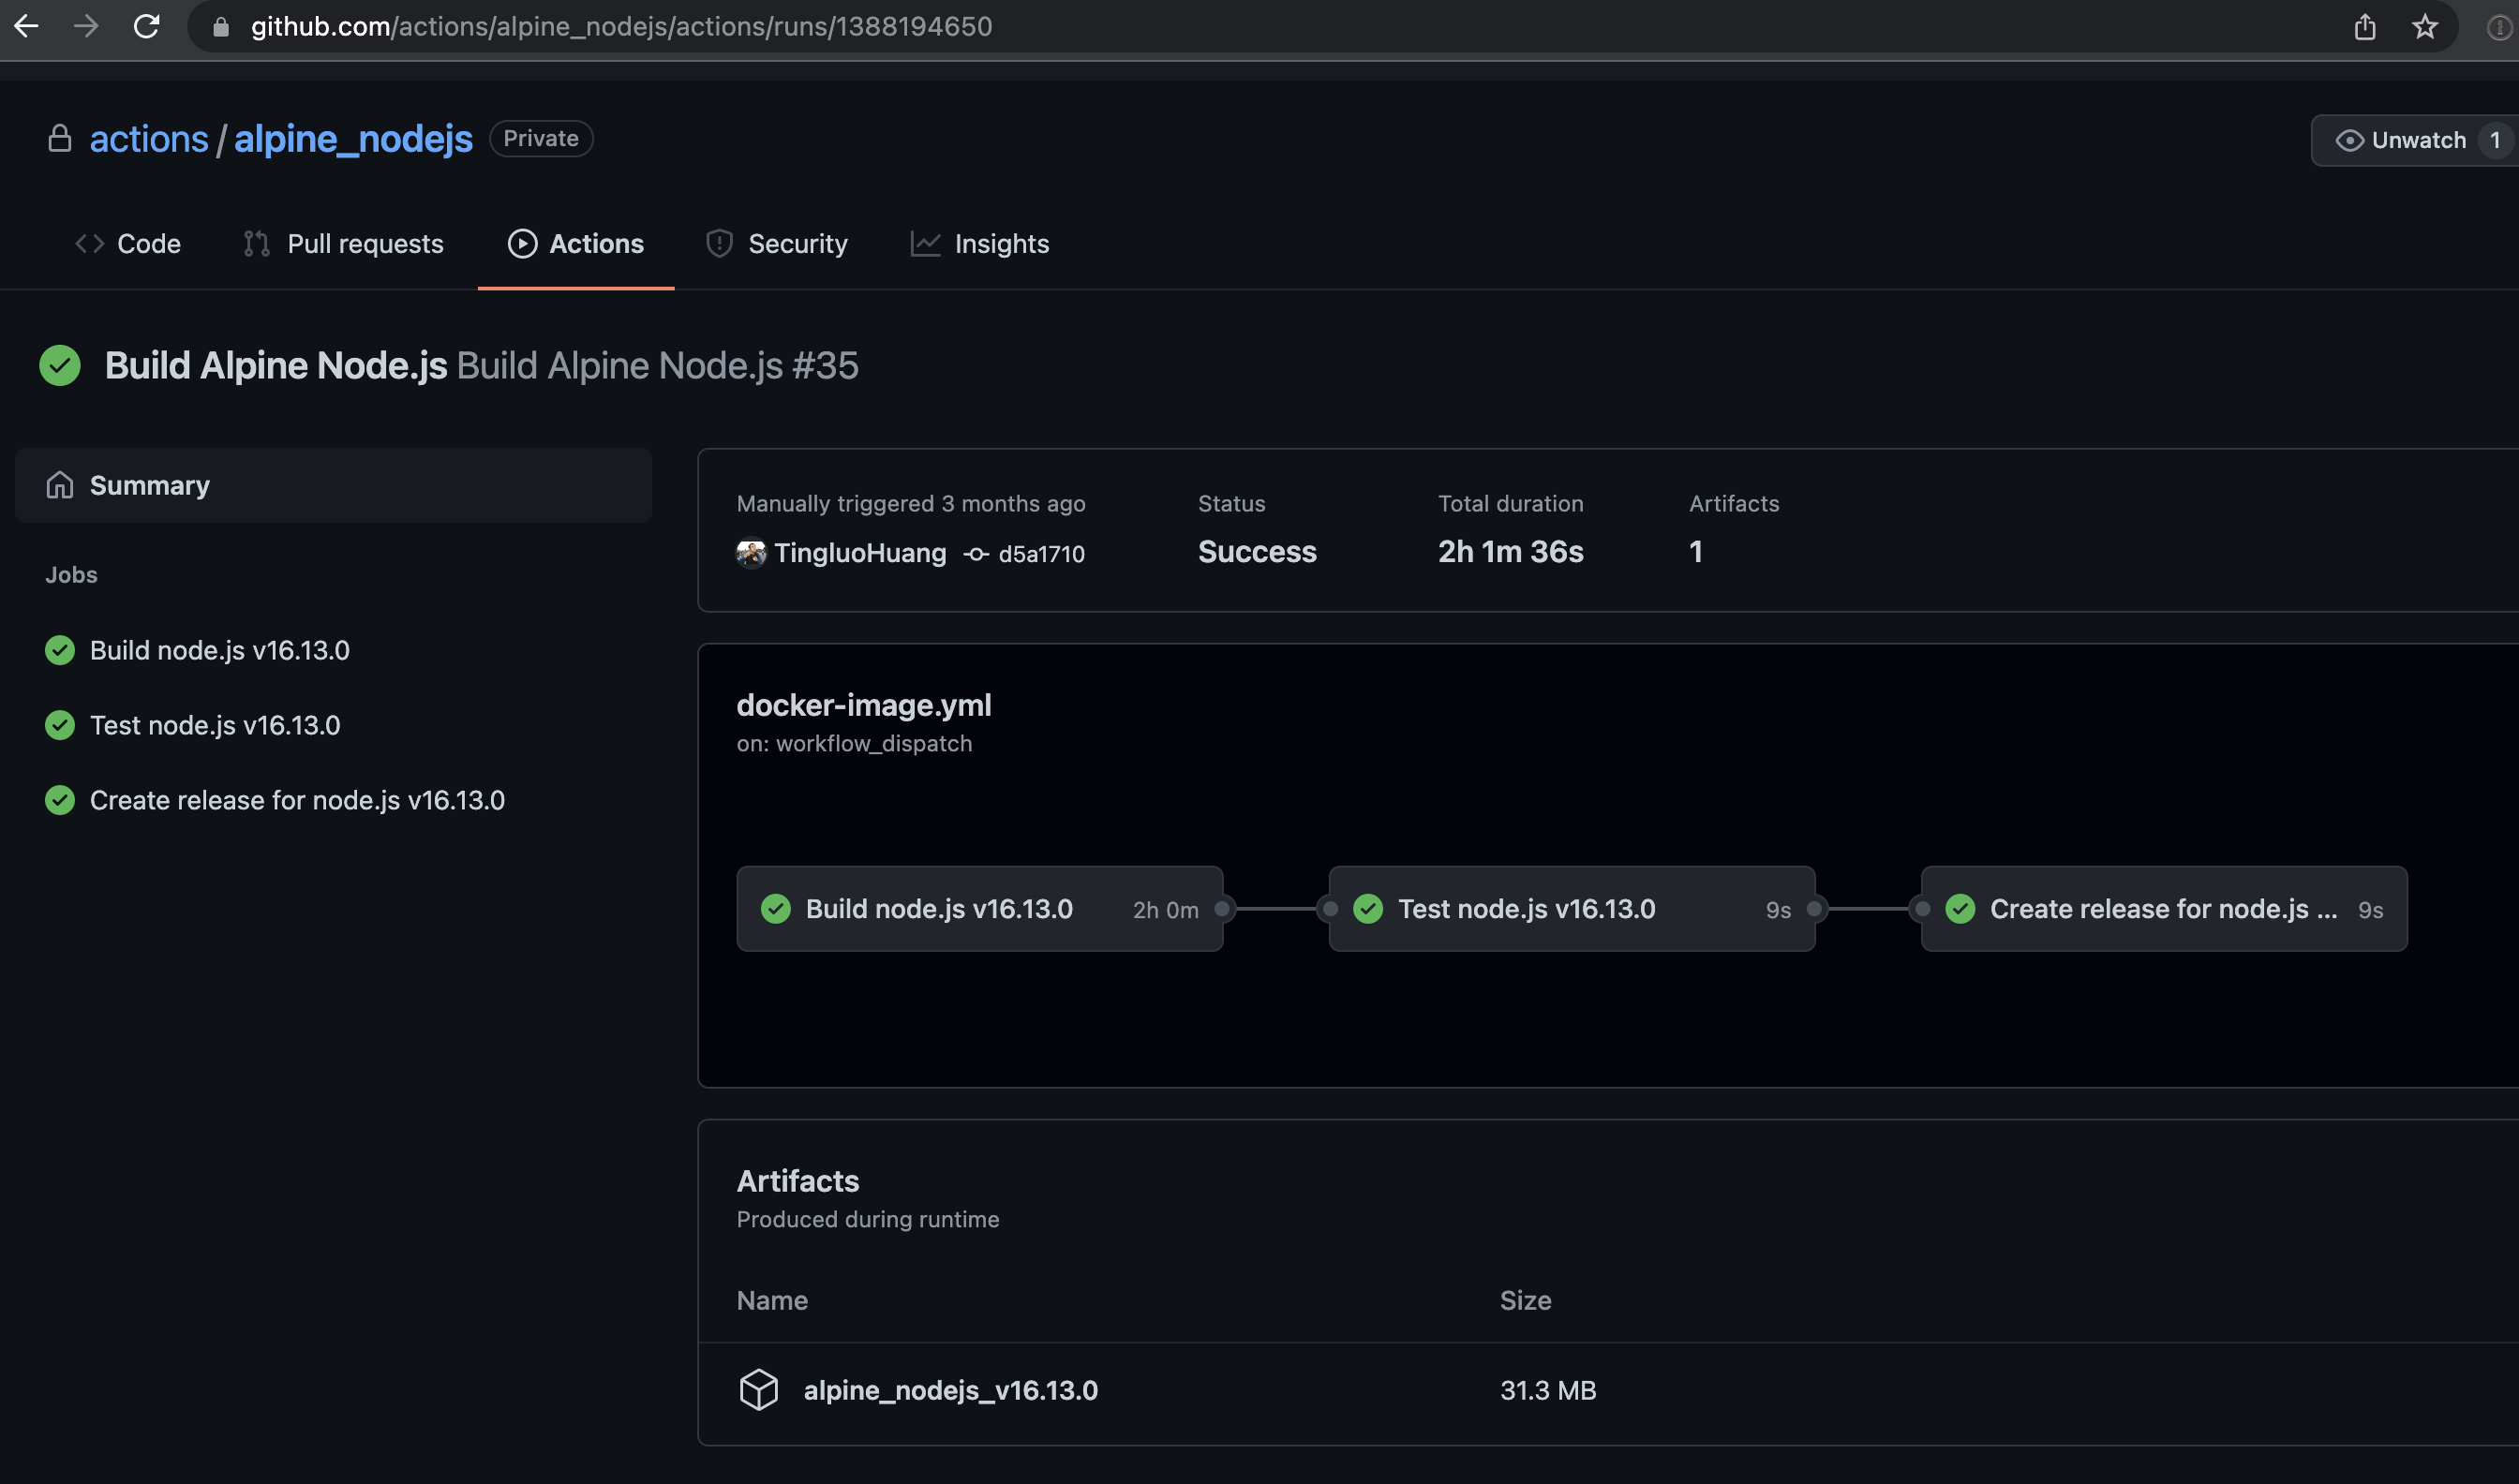Click the browser back arrow
This screenshot has width=2519, height=1484.
27,26
